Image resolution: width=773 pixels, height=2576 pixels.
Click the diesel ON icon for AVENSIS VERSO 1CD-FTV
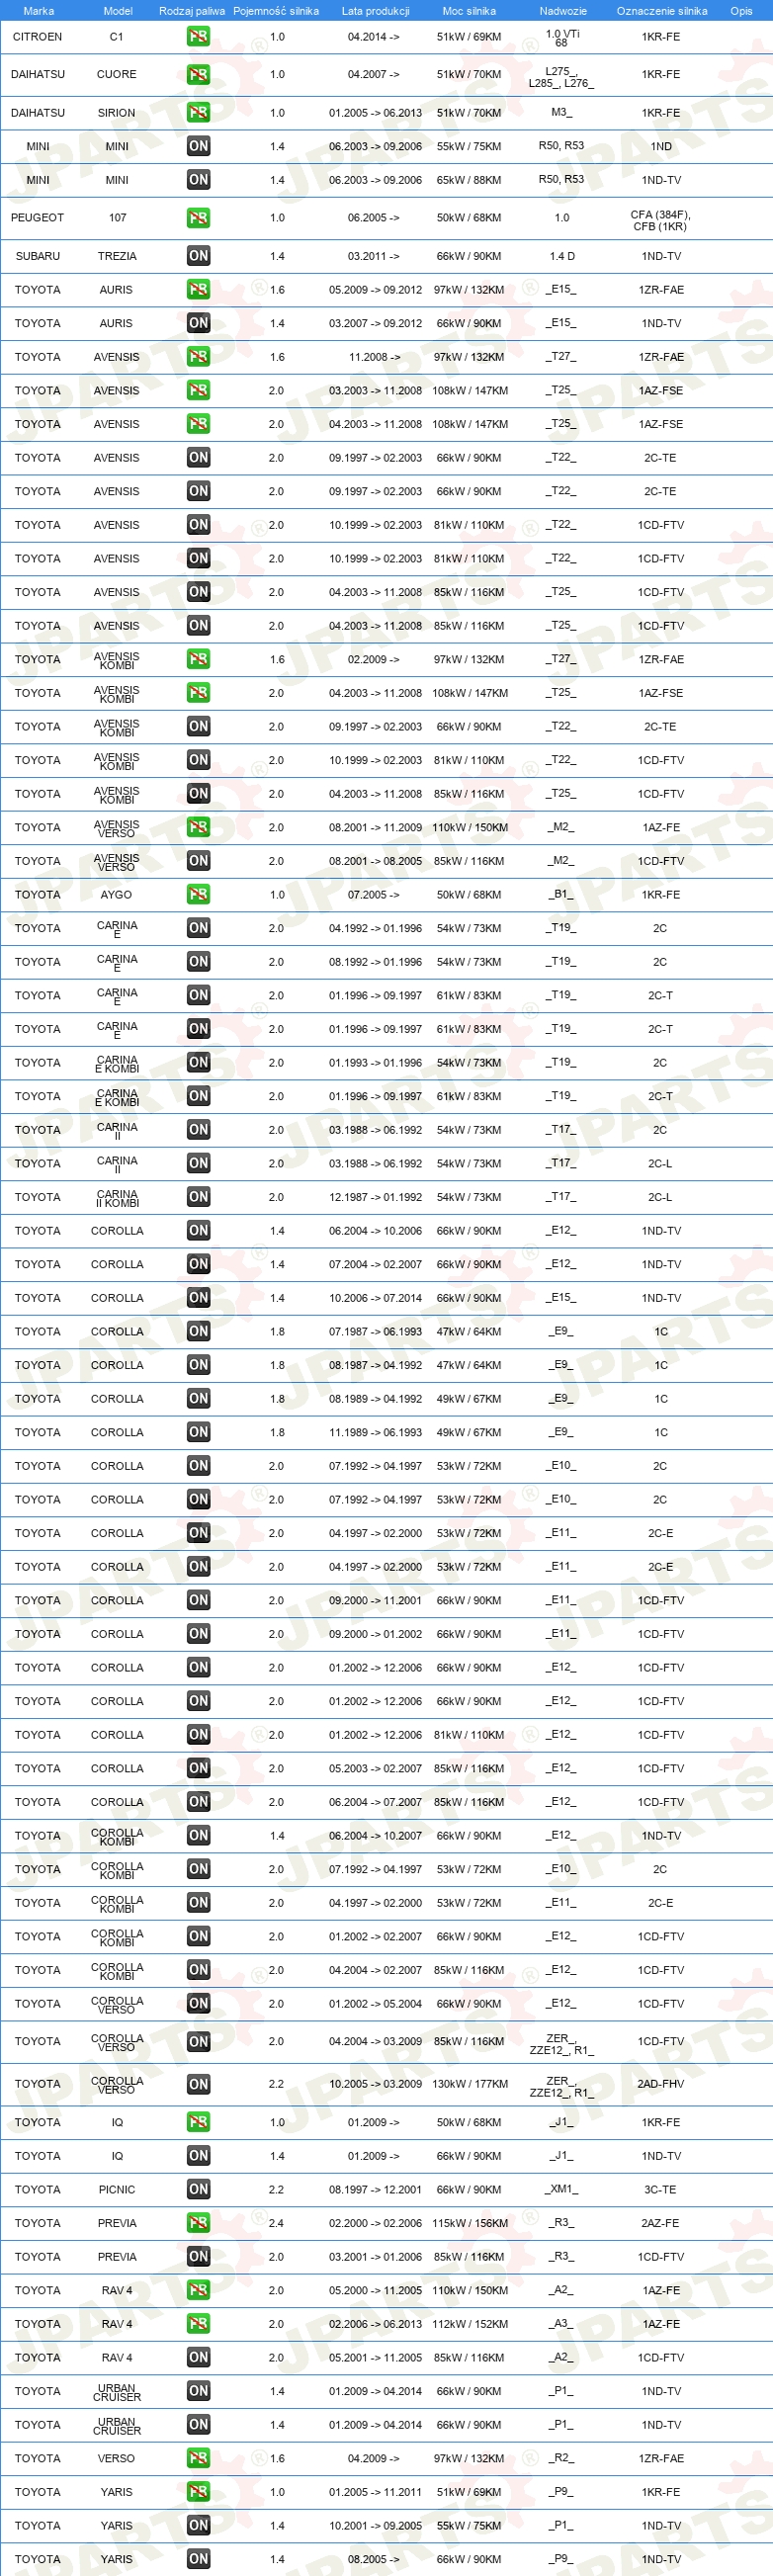198,861
